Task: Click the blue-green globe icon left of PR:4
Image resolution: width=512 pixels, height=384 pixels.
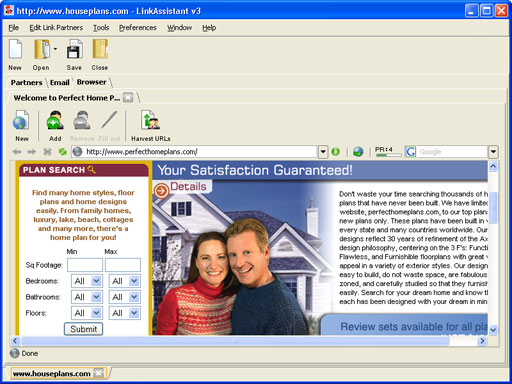Action: tap(358, 152)
